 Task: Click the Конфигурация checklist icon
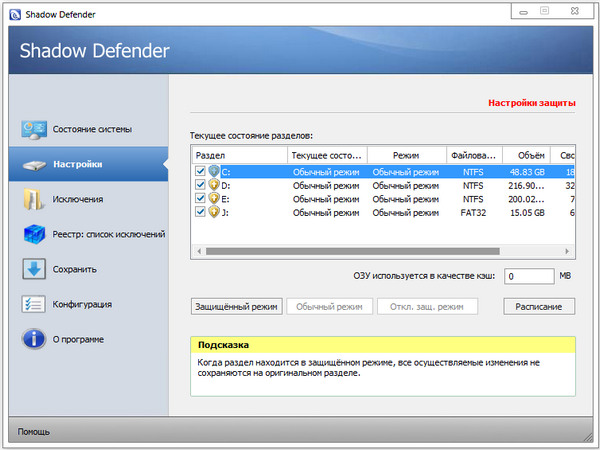point(33,304)
